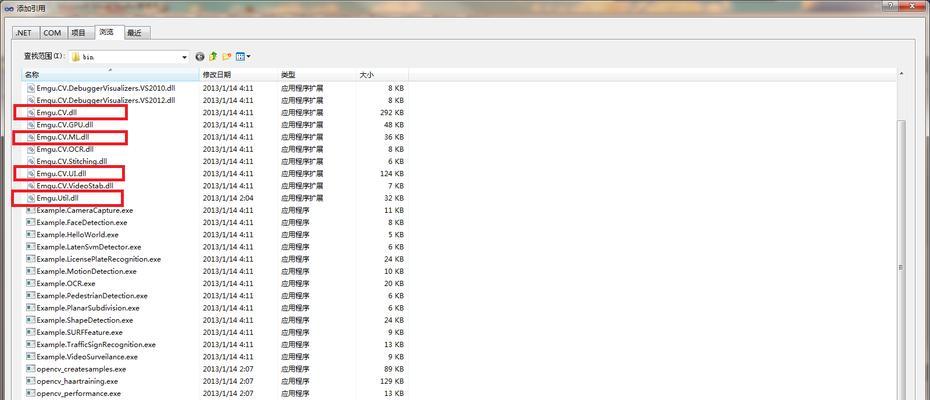
Task: Click the 292 KB size of Emgu.CV.dll
Action: click(x=392, y=112)
